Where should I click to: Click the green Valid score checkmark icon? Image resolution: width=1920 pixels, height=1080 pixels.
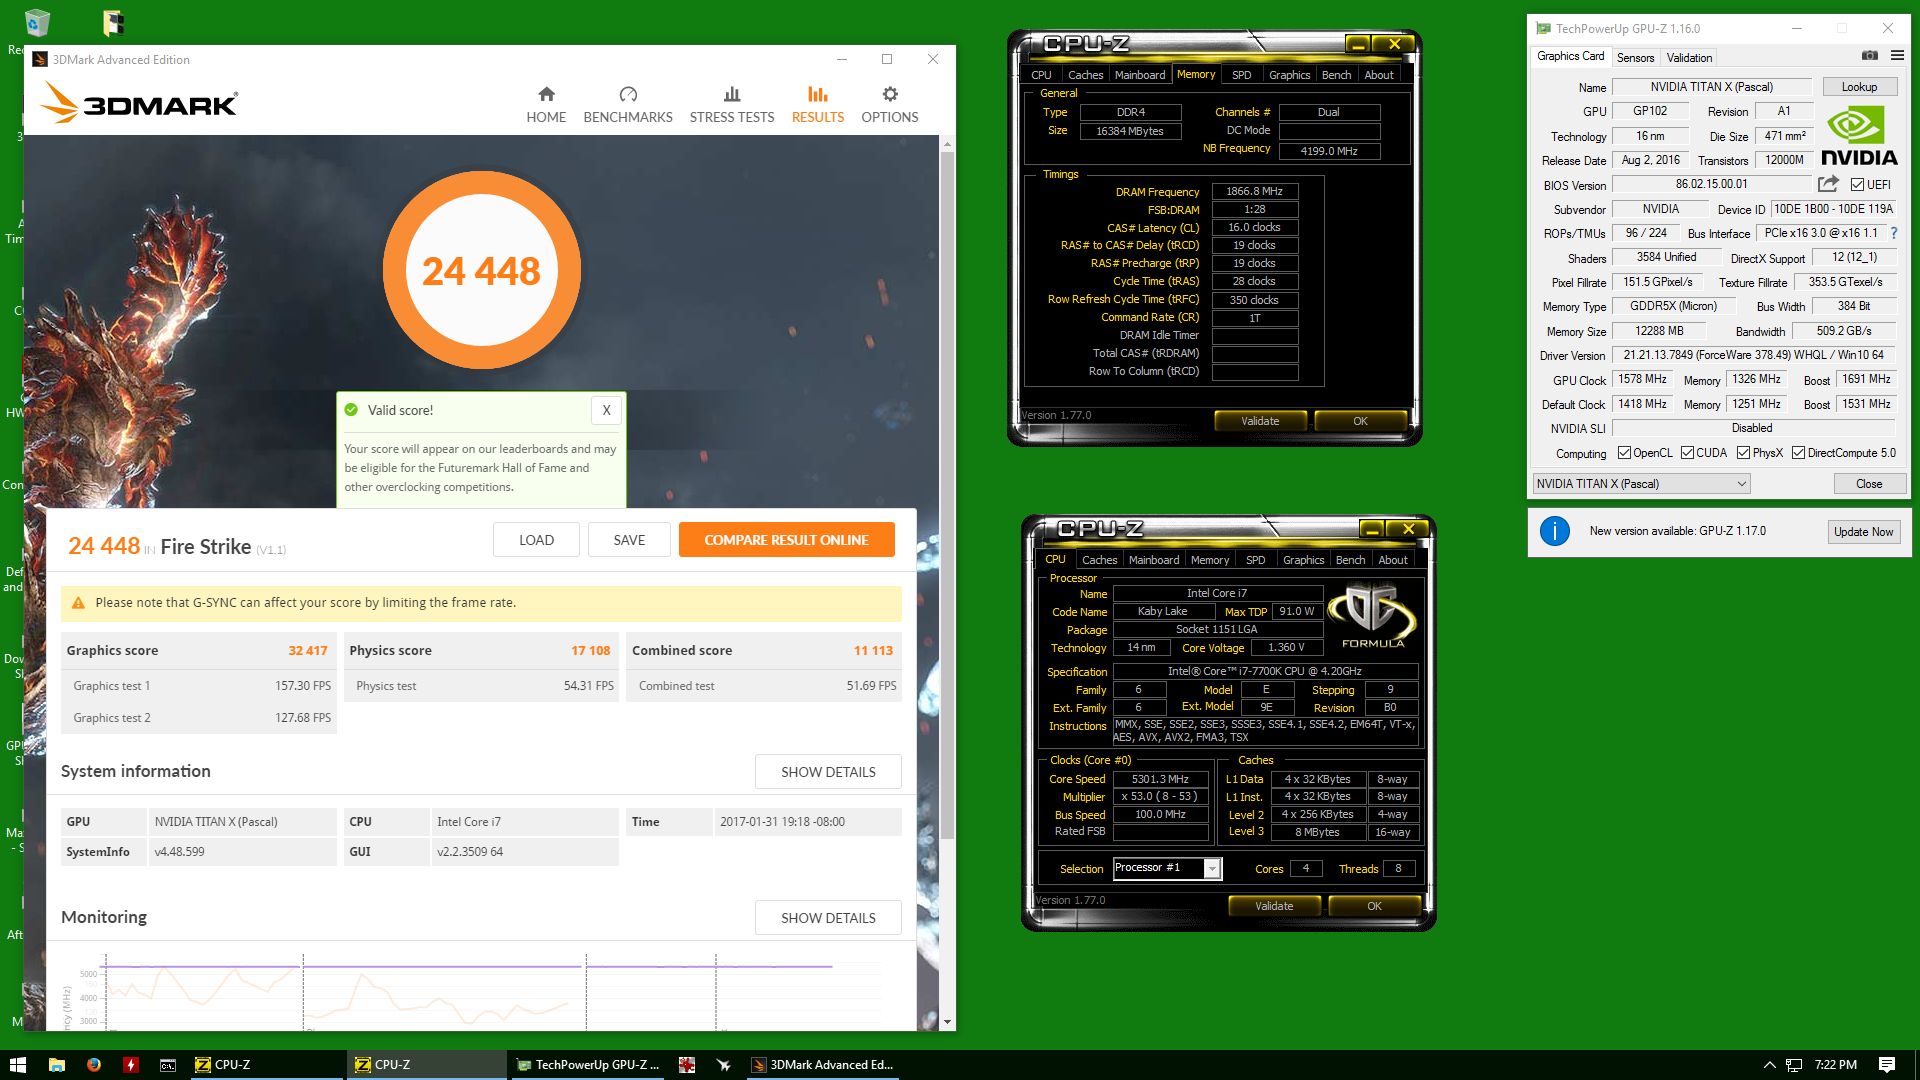tap(351, 410)
